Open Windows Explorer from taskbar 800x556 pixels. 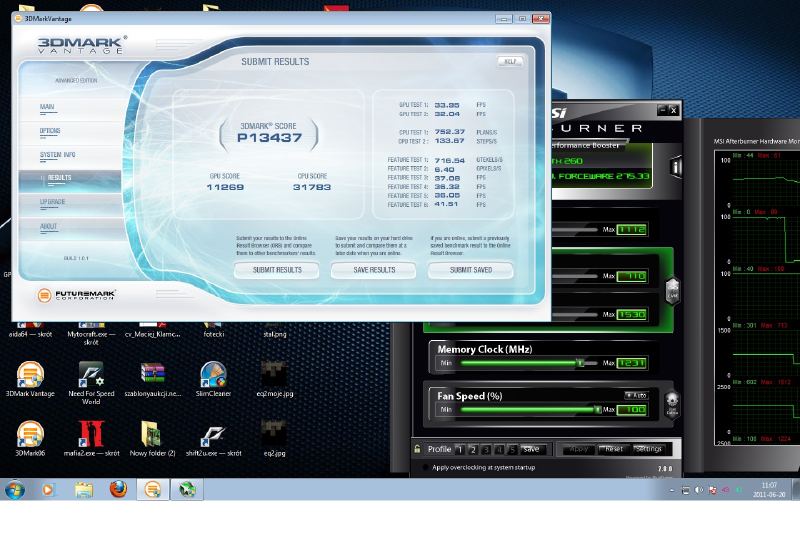[x=84, y=490]
